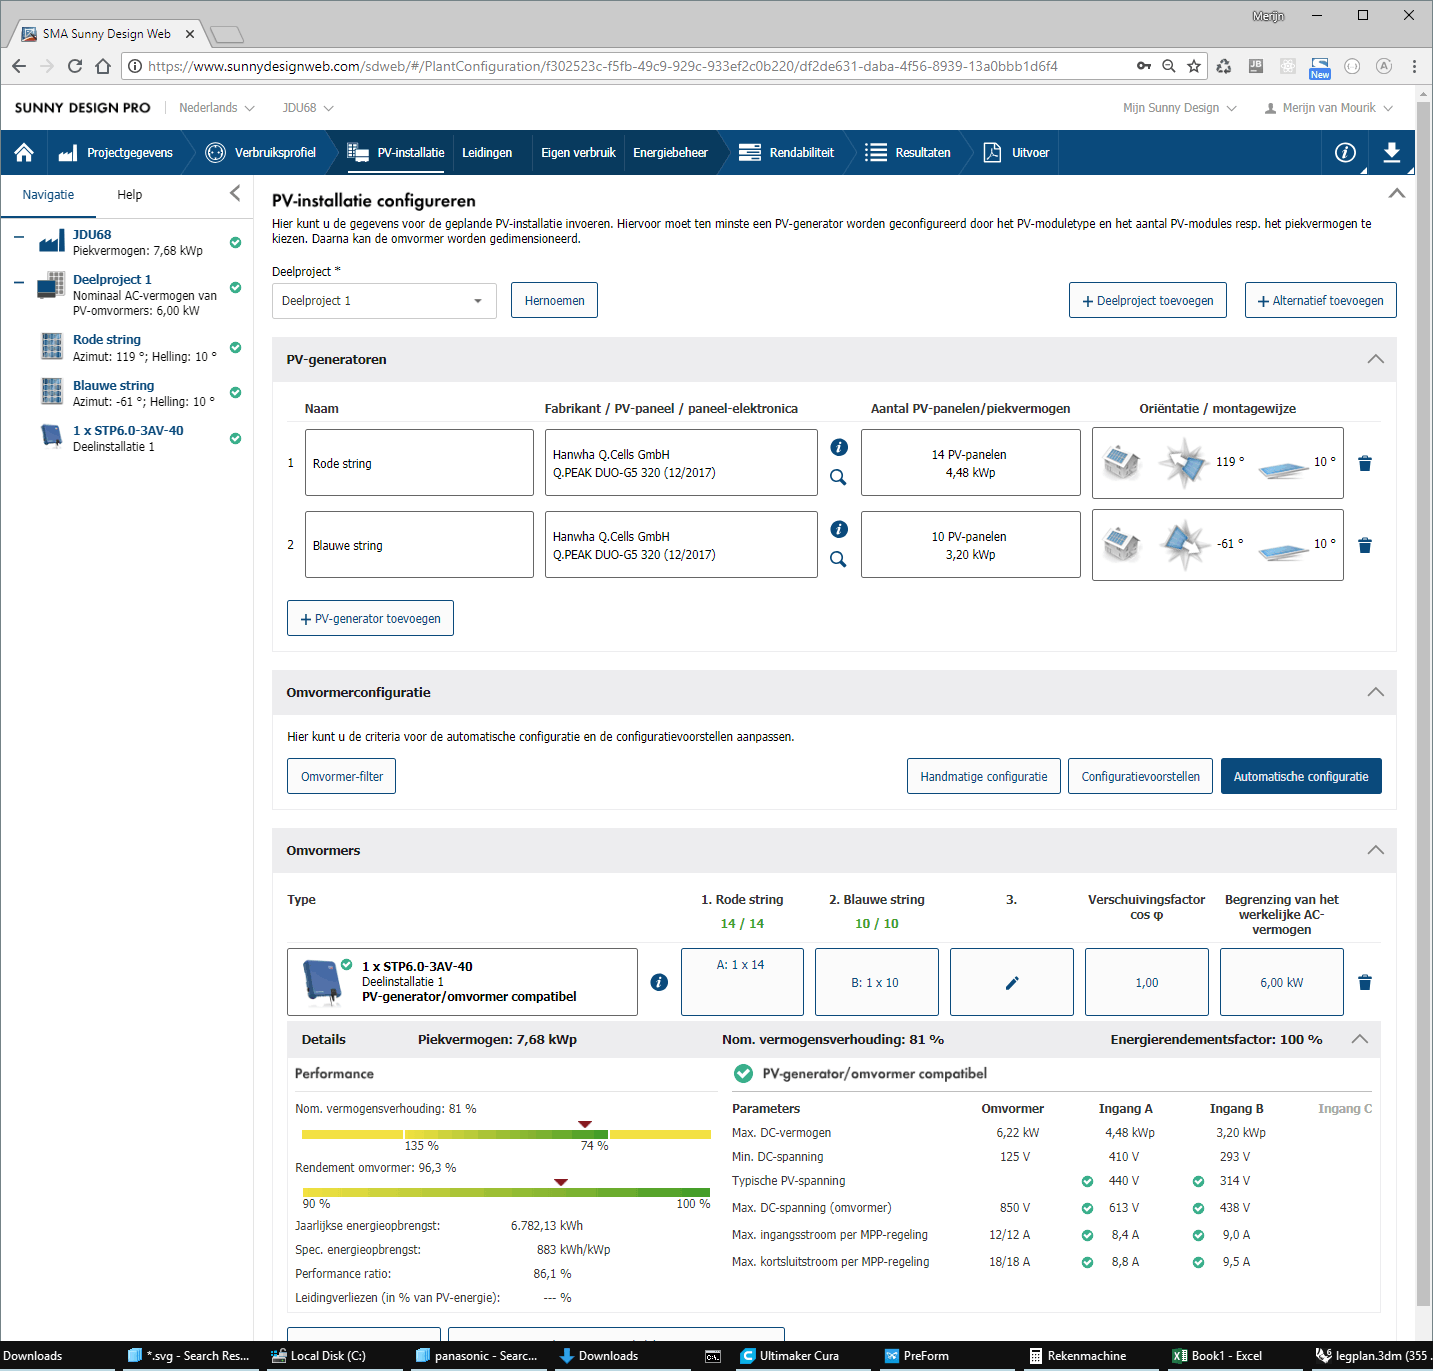Open the Help tab in sidebar
The height and width of the screenshot is (1371, 1433).
tap(129, 195)
